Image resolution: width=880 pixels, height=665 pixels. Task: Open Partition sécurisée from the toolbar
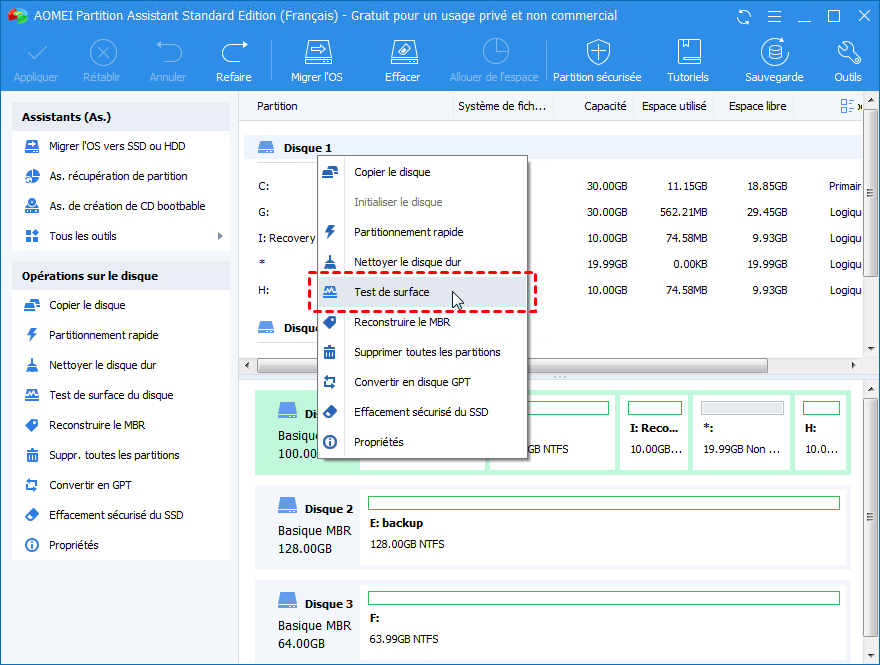pyautogui.click(x=597, y=53)
